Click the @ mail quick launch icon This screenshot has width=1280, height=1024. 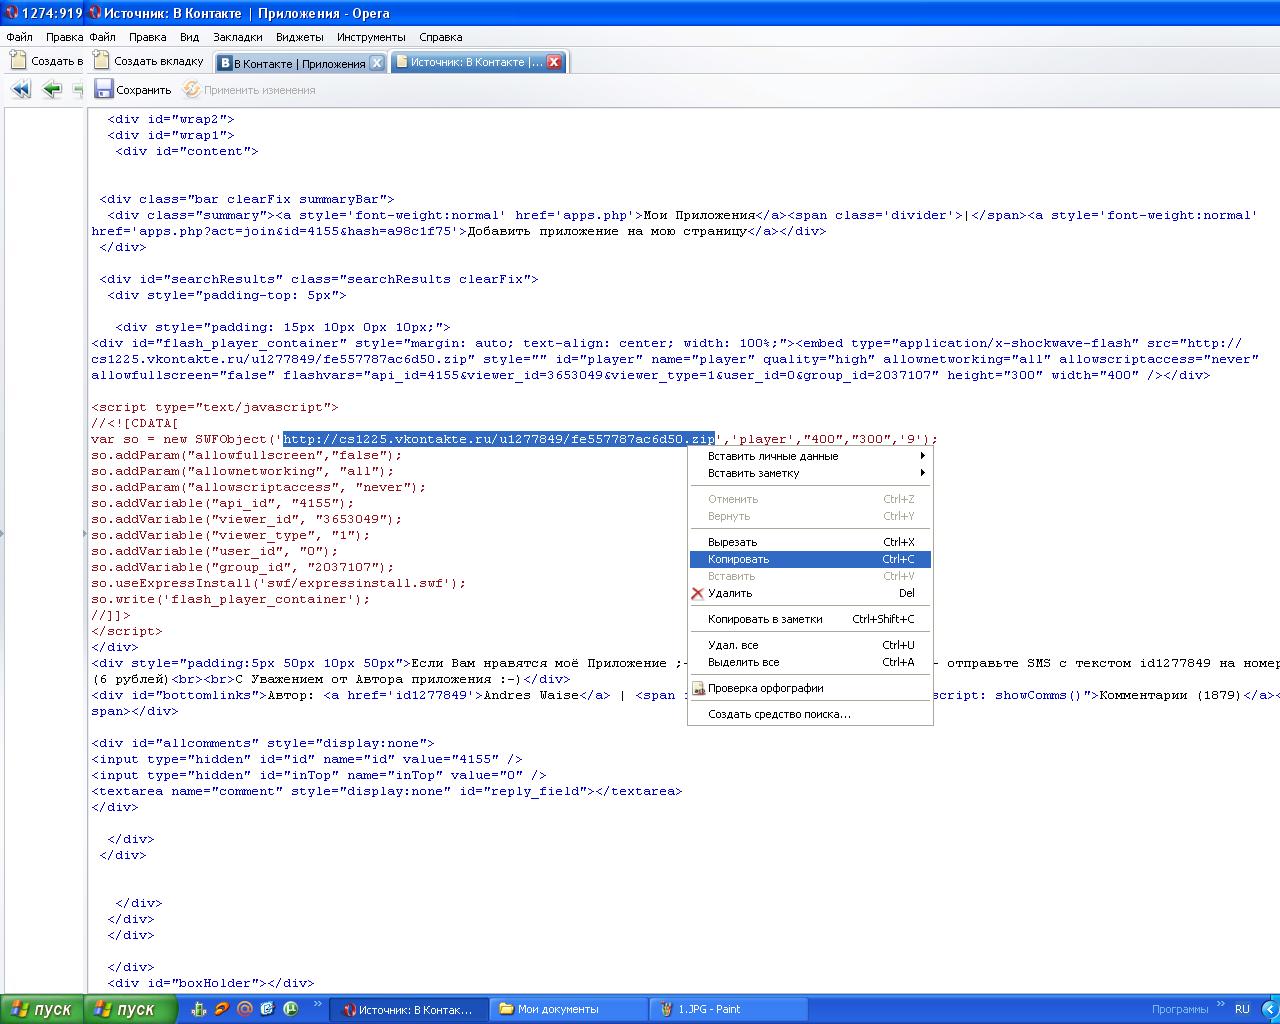click(x=245, y=1009)
